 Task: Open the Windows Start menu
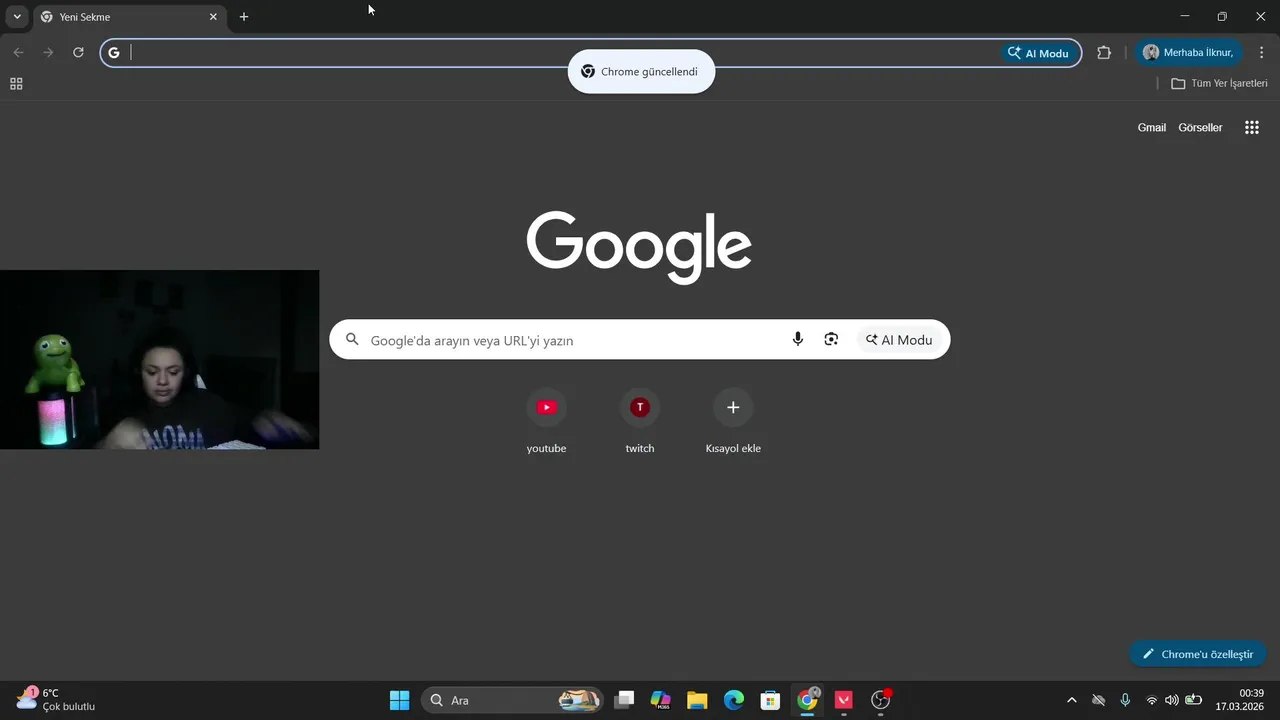pos(399,700)
